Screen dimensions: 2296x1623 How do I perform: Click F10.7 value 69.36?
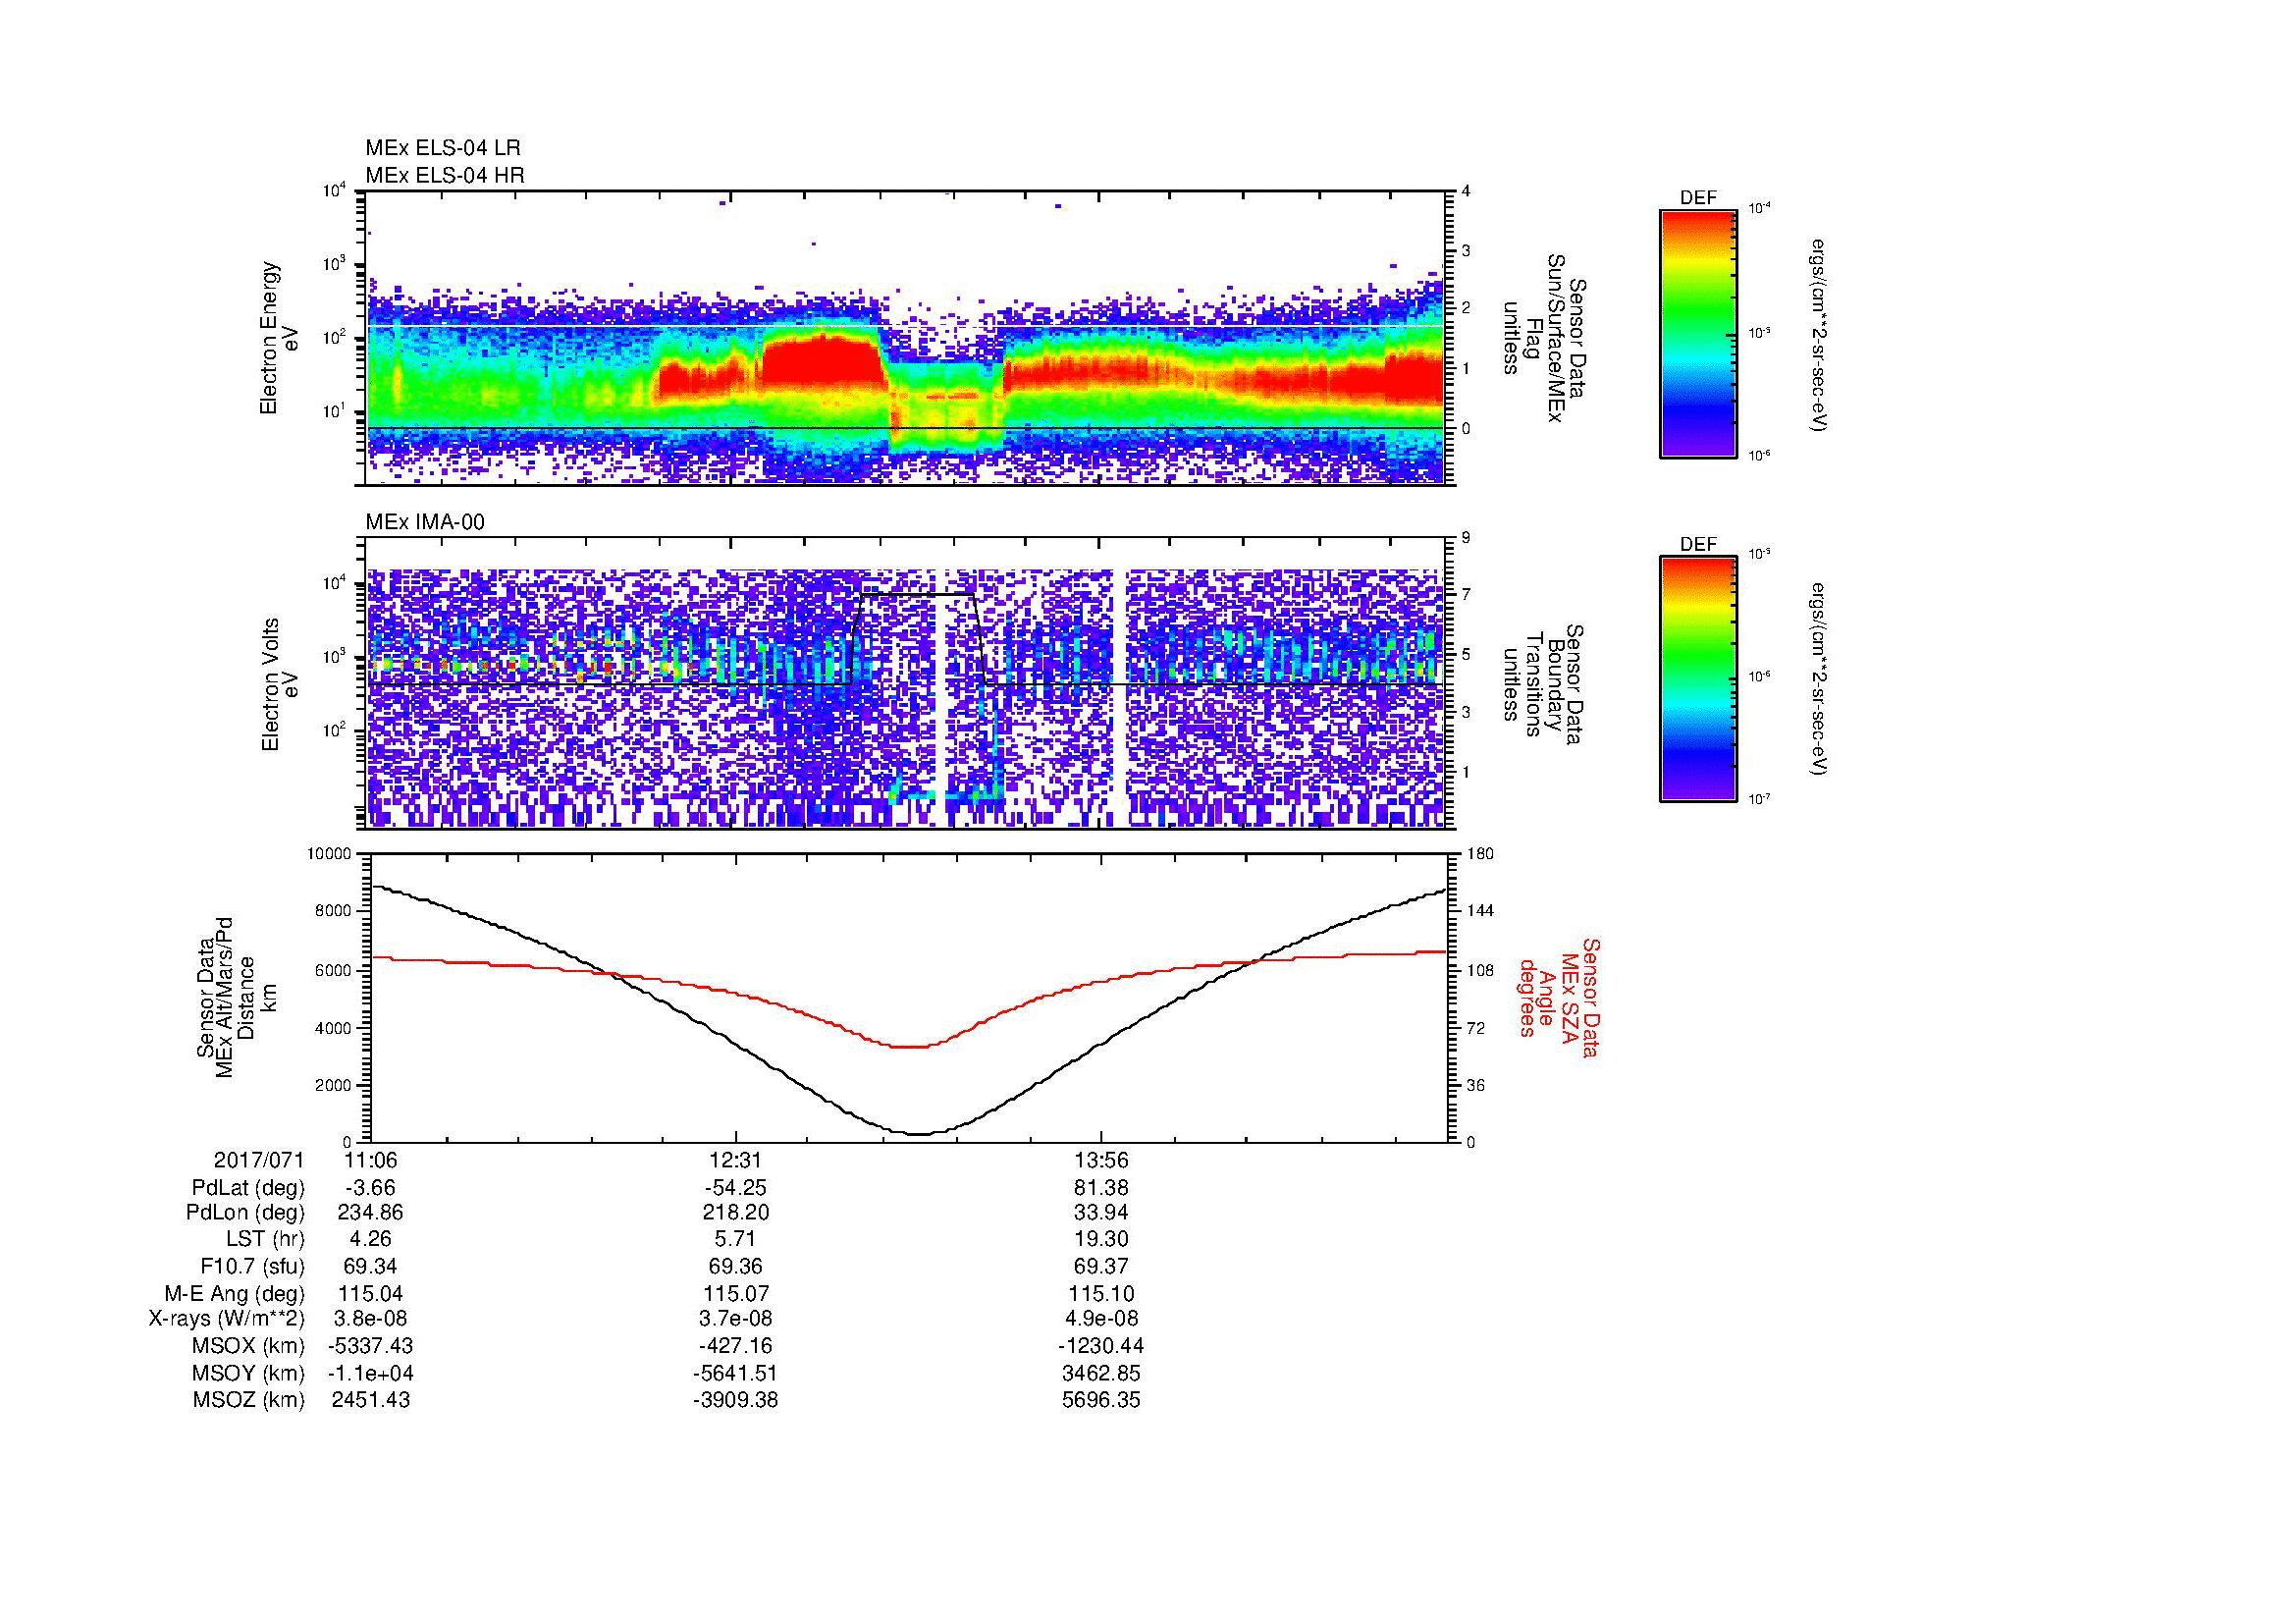click(x=736, y=1266)
